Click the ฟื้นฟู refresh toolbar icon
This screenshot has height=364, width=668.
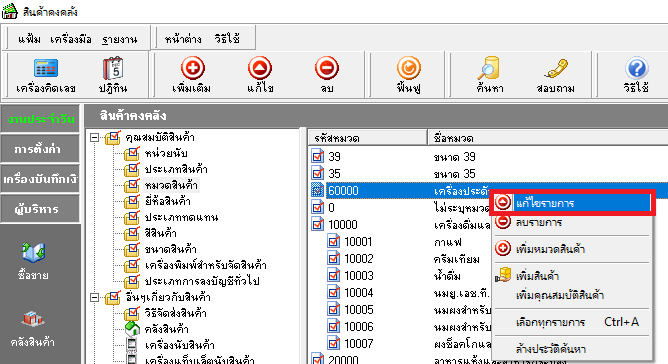tap(409, 68)
